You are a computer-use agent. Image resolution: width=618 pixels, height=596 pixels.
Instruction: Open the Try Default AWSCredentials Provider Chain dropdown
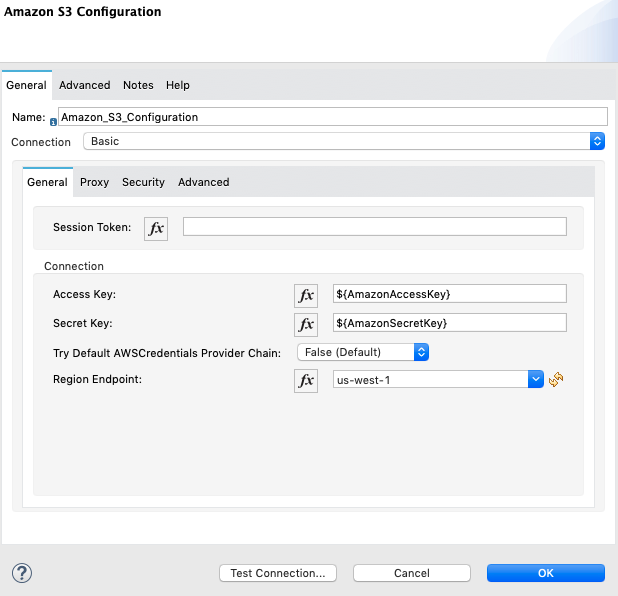[363, 352]
